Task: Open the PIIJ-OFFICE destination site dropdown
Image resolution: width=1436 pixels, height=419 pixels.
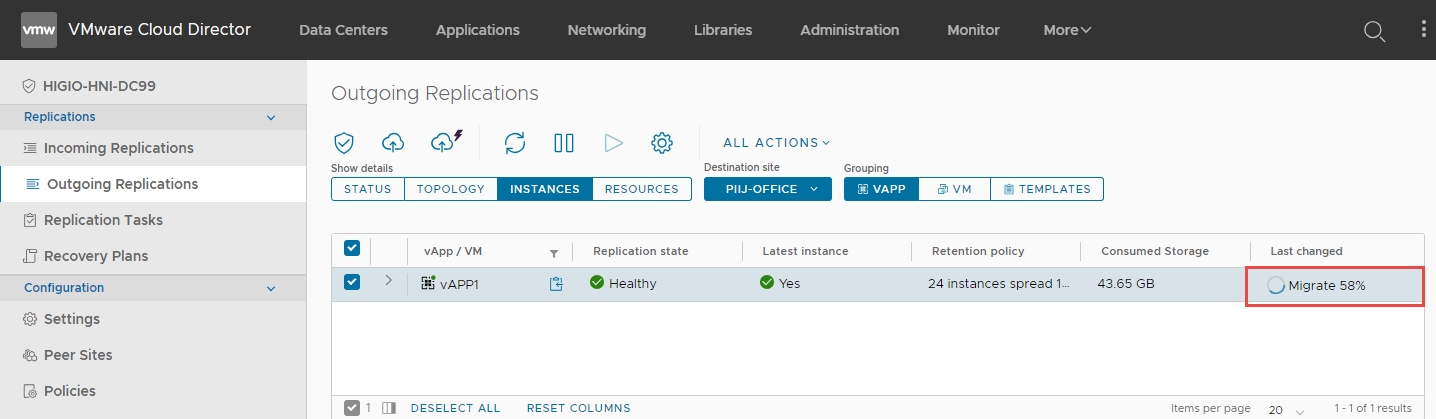Action: [767, 189]
